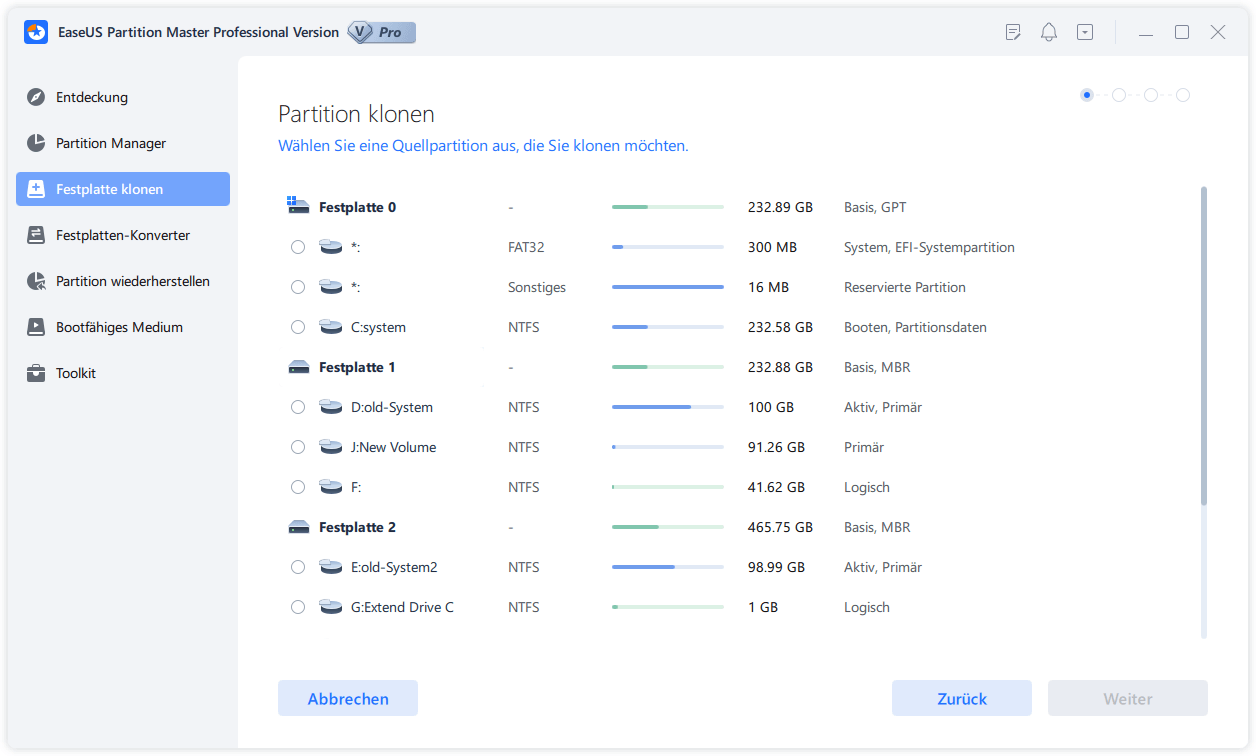1256x756 pixels.
Task: Click the first wizard step indicator dot
Action: pos(1087,95)
